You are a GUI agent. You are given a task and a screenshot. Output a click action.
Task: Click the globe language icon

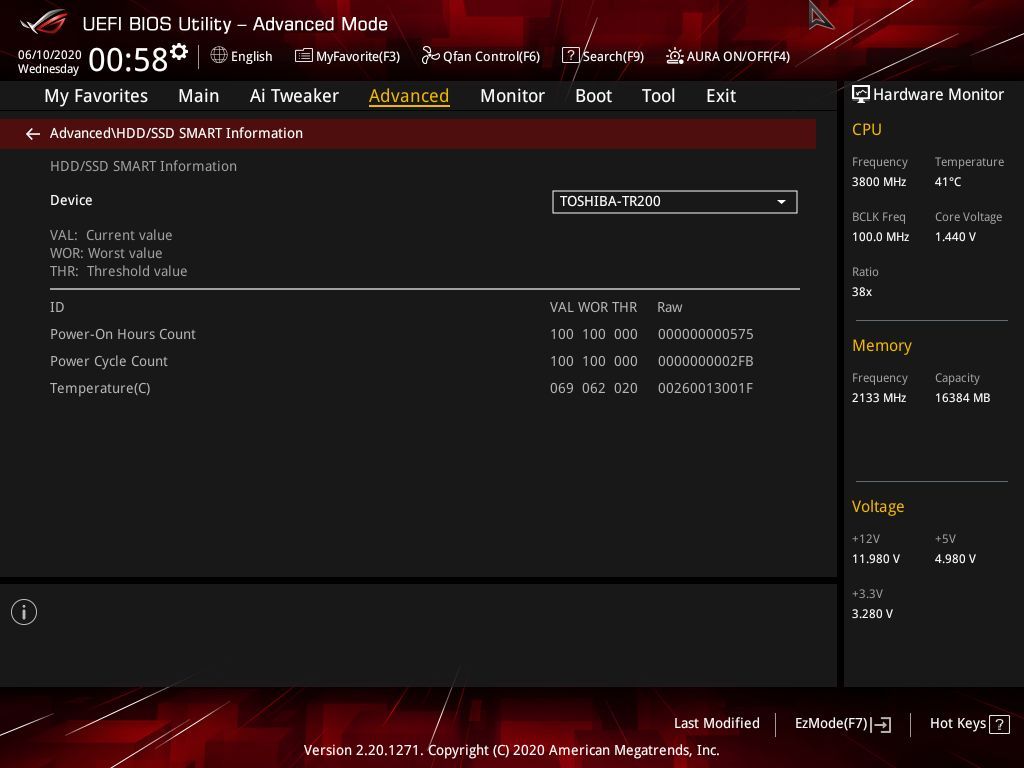pos(219,56)
